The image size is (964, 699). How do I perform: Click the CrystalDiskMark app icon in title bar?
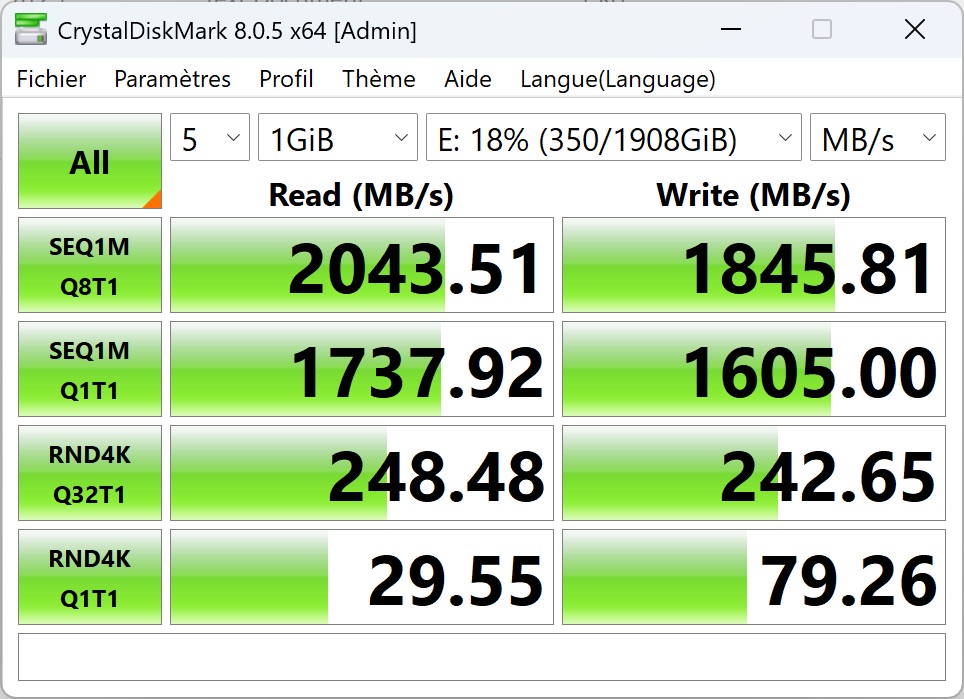[30, 30]
